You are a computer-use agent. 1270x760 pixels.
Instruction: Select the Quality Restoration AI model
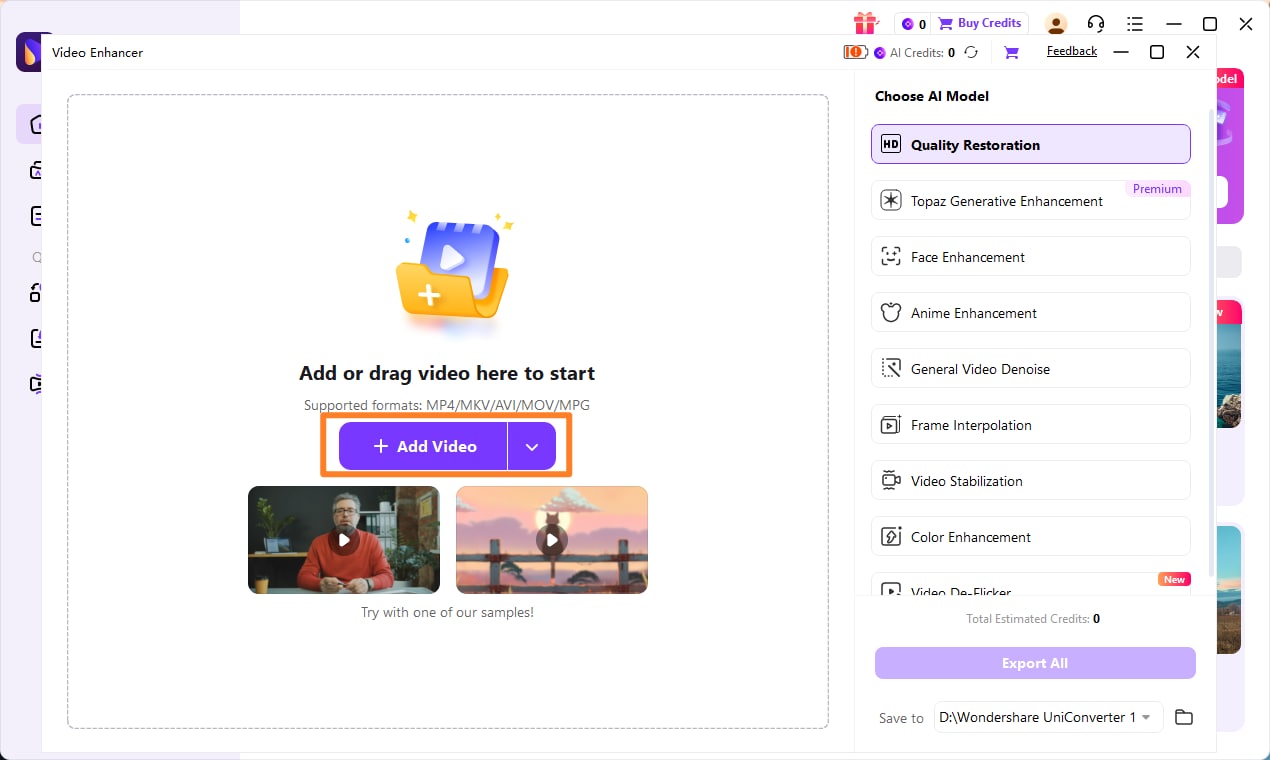pyautogui.click(x=1030, y=144)
